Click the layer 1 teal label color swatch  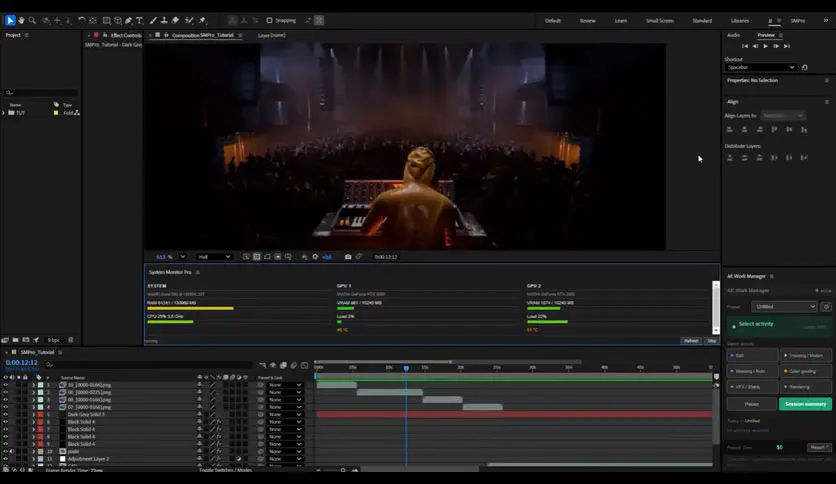tap(41, 385)
